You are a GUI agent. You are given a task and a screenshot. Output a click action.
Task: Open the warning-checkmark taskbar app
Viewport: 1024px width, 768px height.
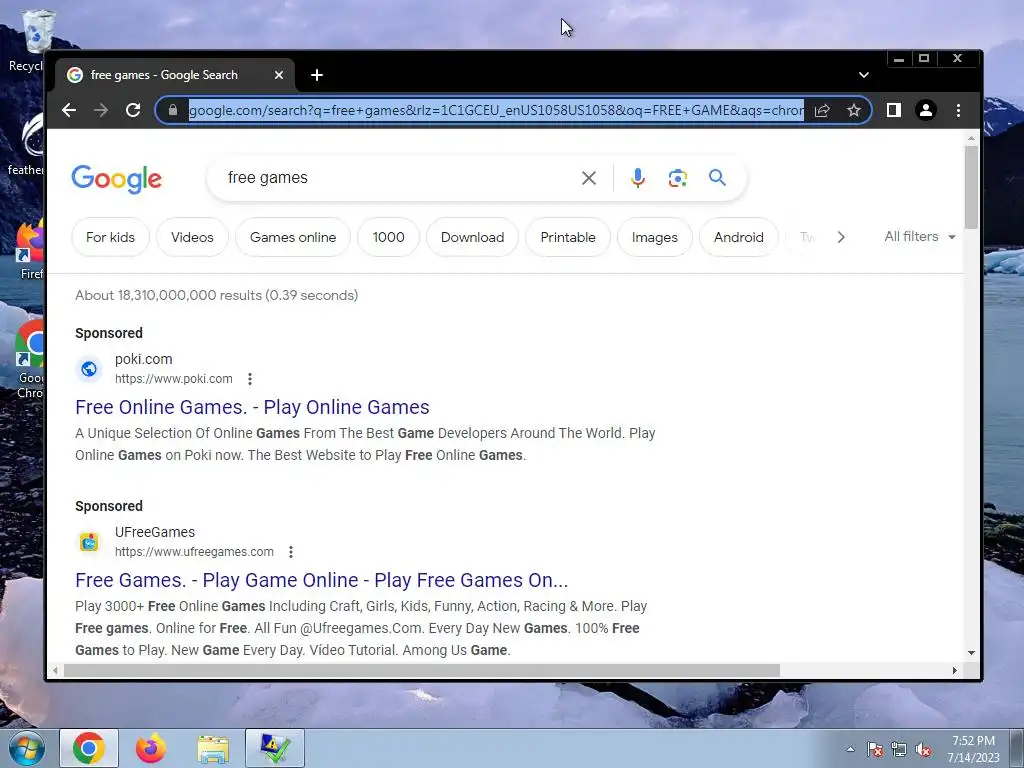[275, 748]
